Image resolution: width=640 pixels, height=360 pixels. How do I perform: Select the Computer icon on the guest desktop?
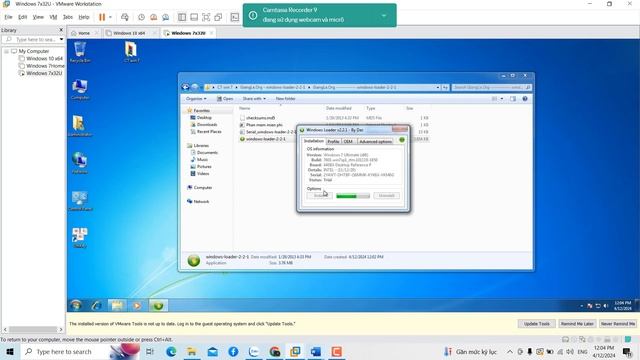click(x=80, y=89)
